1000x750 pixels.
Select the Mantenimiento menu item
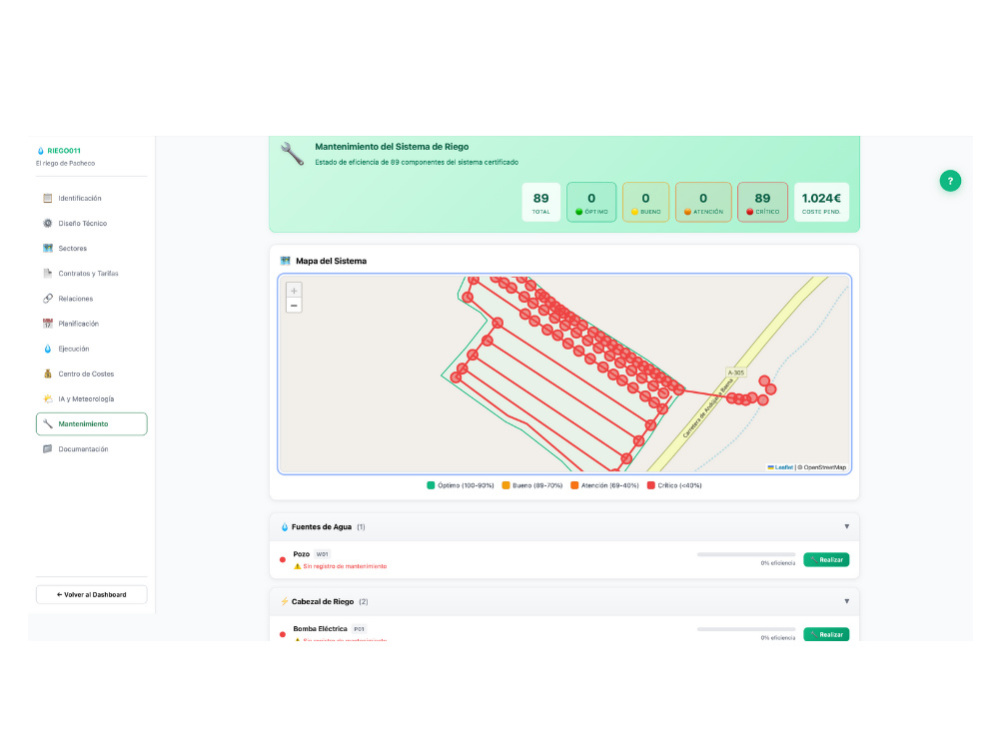92,424
